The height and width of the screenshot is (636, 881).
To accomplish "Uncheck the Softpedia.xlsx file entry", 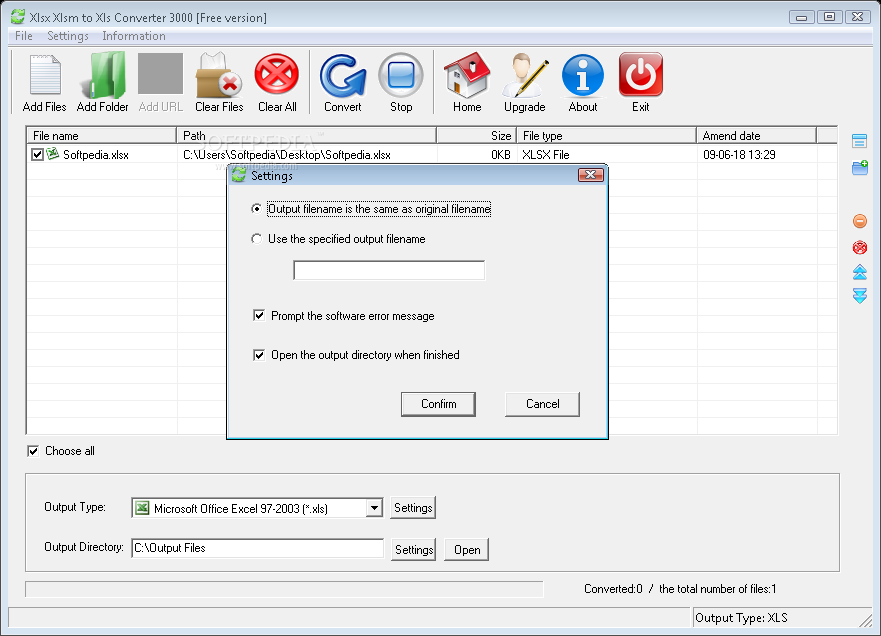I will (x=37, y=154).
